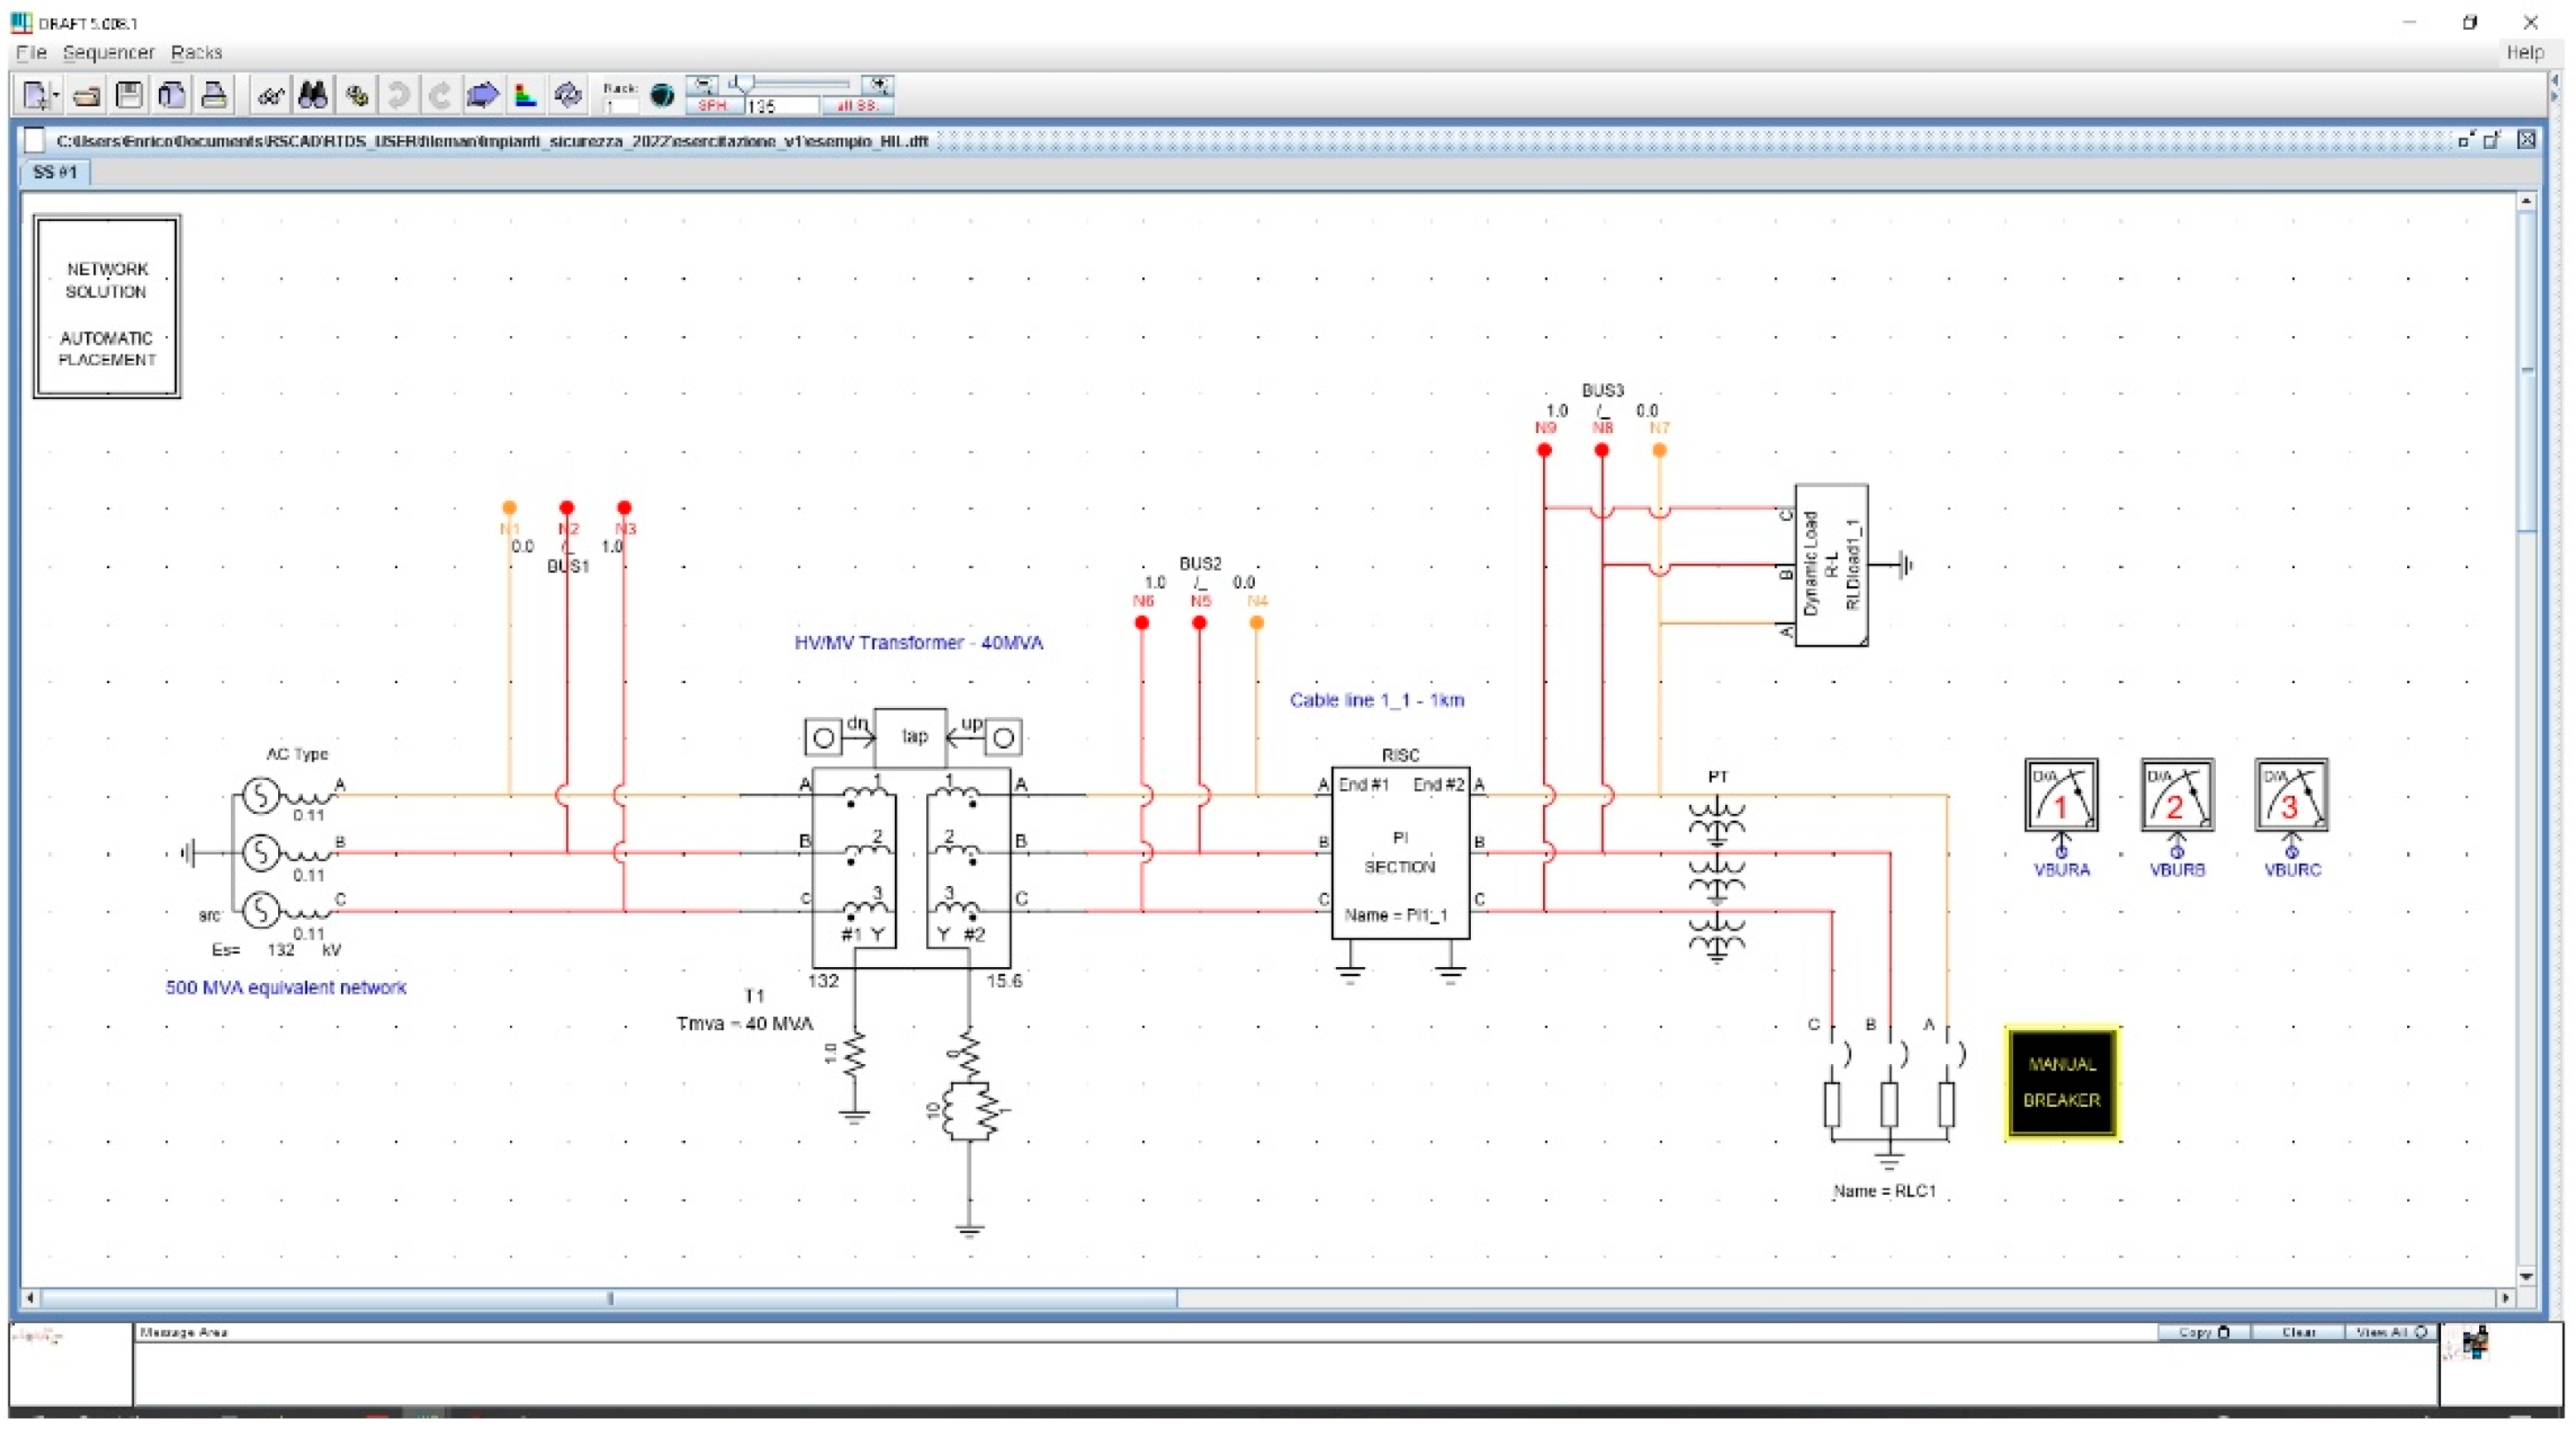Screen dimensions: 2576x1430
Task: Click the binoculars Find icon
Action: point(313,96)
